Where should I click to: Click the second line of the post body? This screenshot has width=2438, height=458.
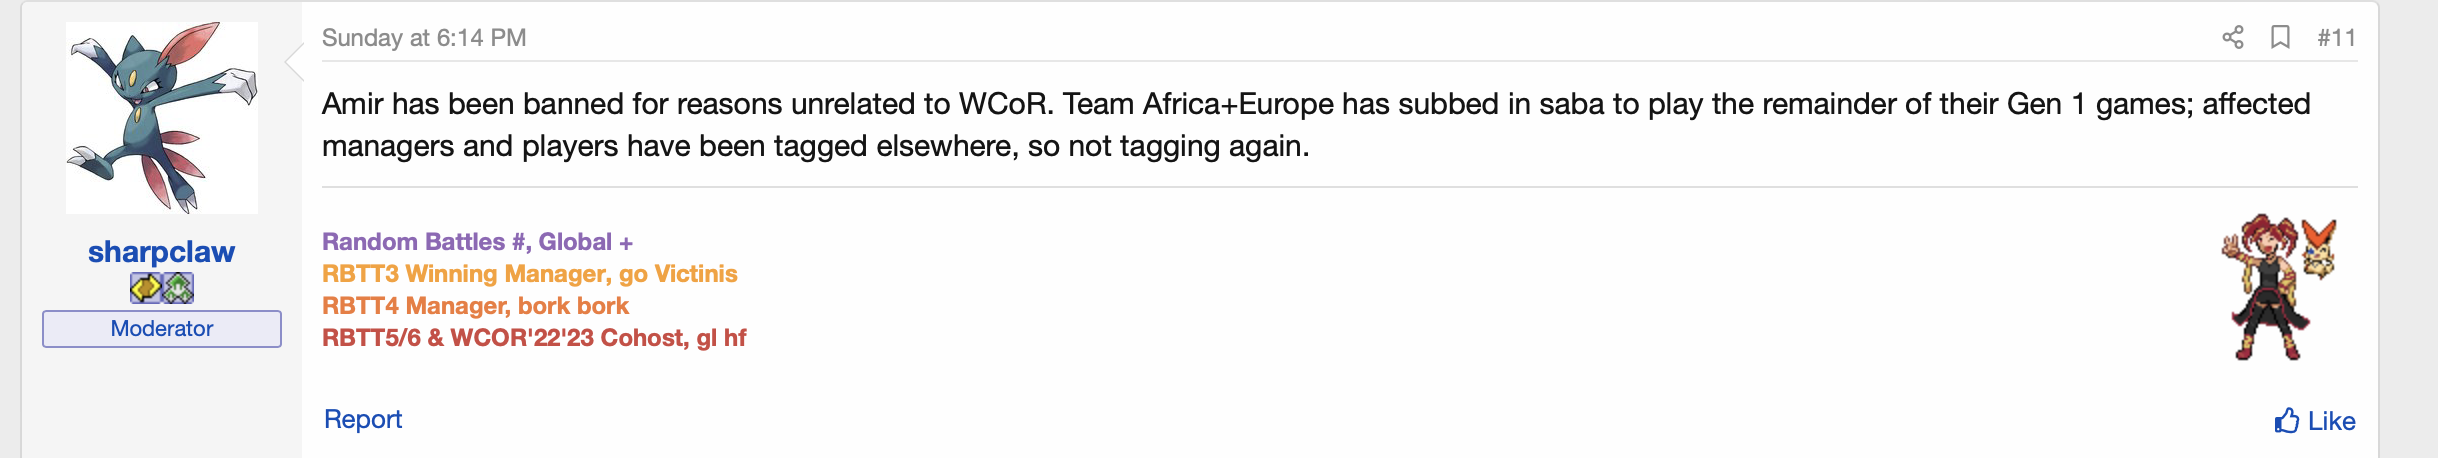click(815, 146)
